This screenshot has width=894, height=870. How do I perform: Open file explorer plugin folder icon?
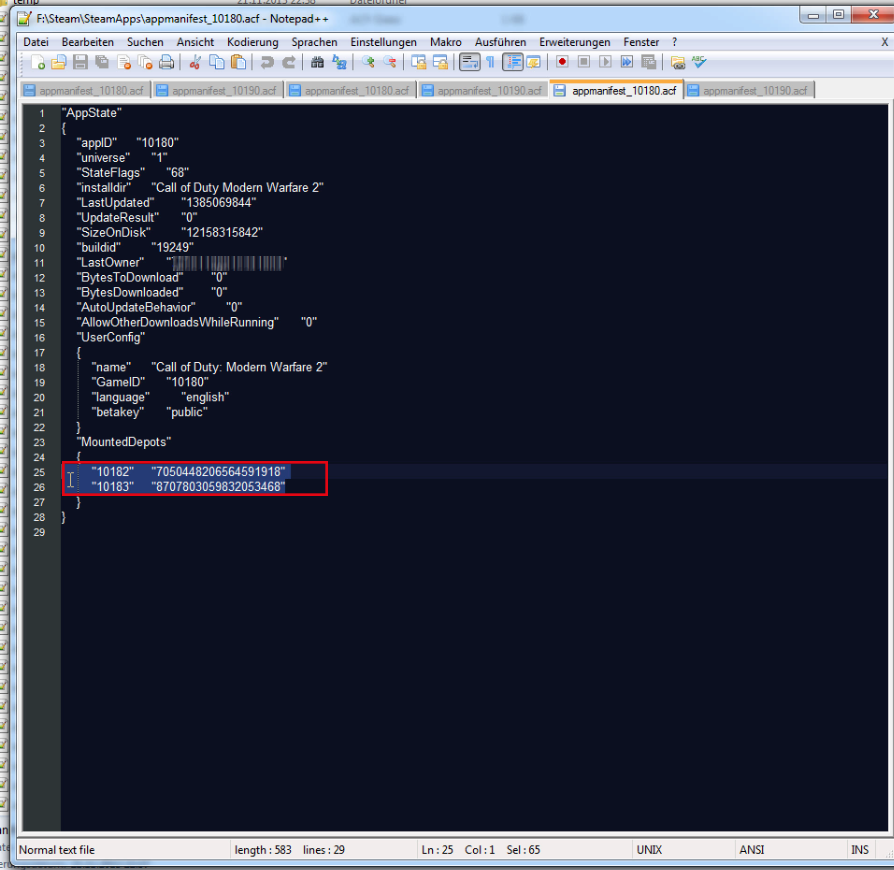click(677, 62)
